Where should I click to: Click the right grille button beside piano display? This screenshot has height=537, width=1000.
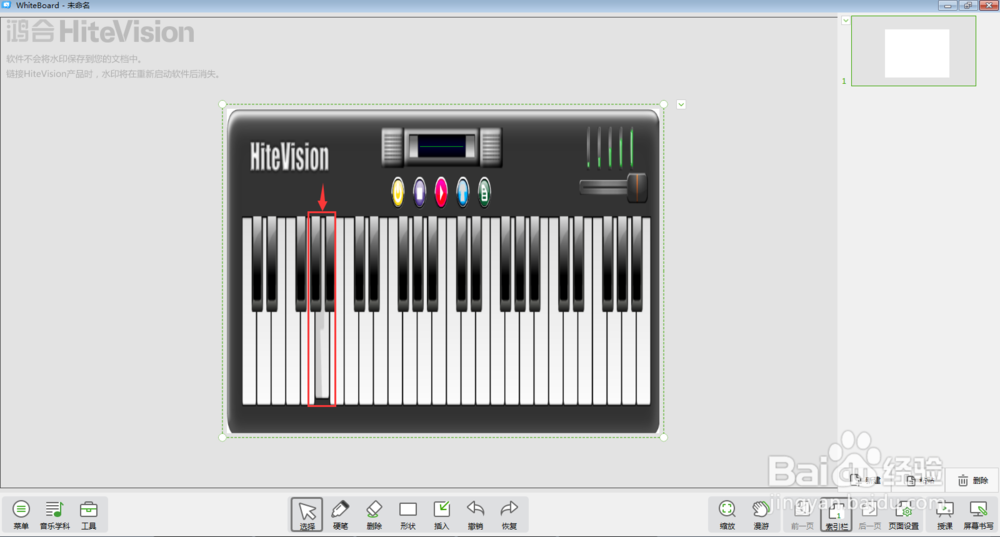[x=490, y=147]
